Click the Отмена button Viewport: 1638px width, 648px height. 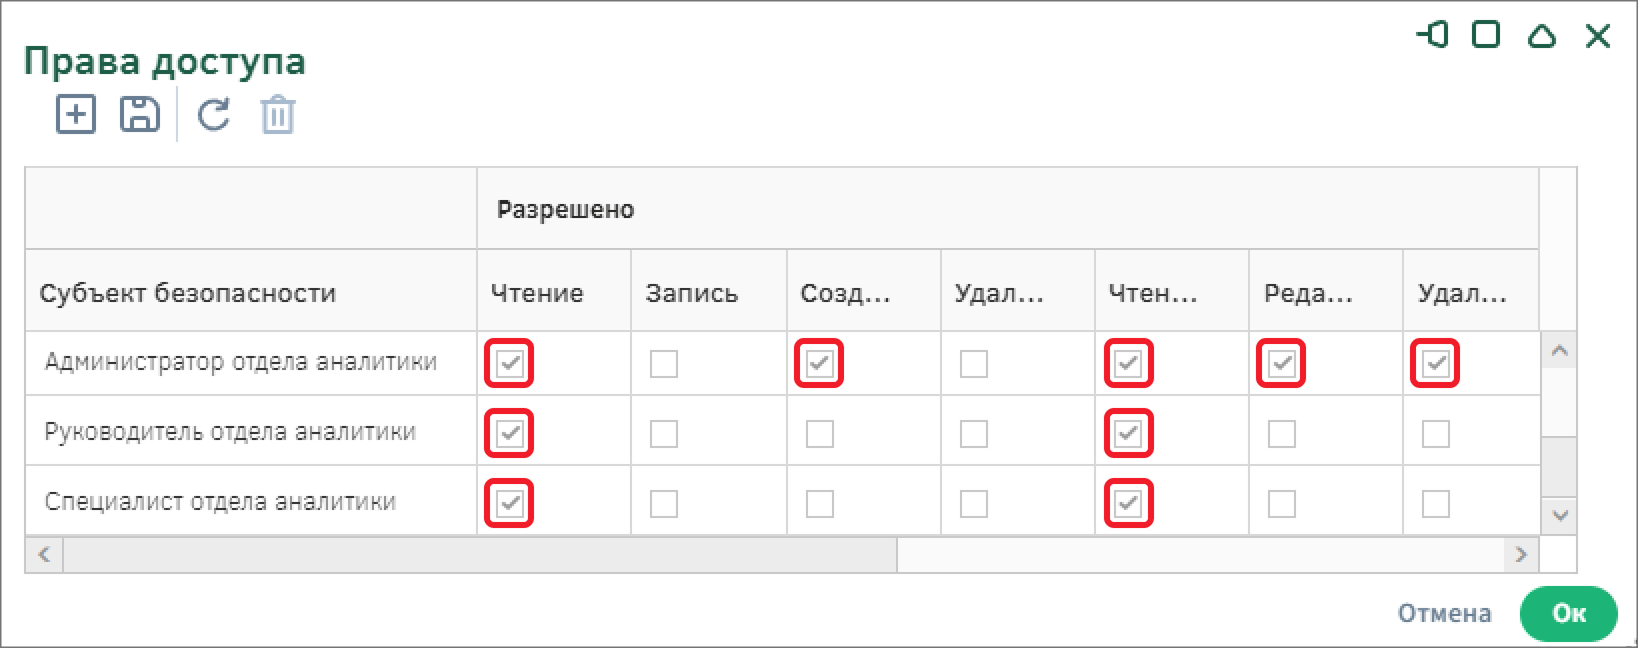coord(1444,613)
